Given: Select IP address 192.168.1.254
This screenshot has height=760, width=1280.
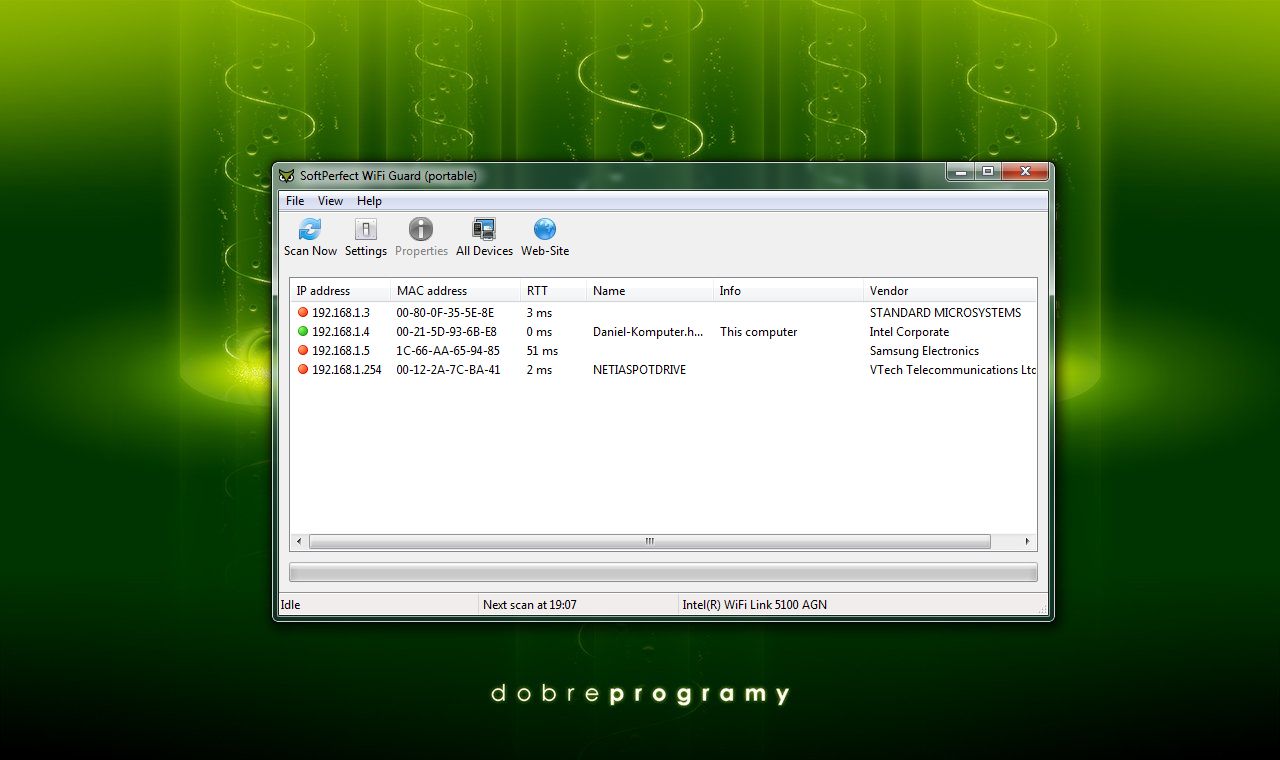Looking at the screenshot, I should coord(346,370).
